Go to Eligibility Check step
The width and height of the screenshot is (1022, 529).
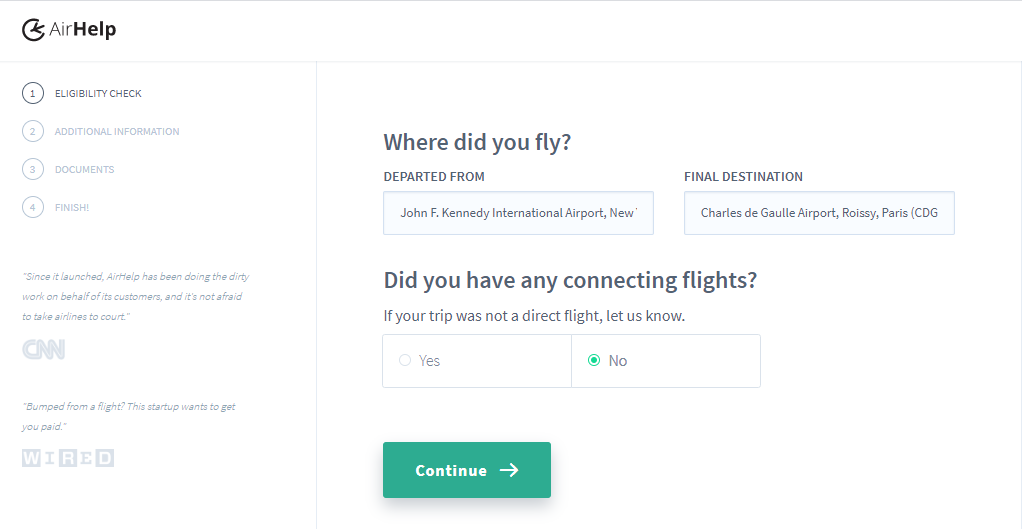[98, 93]
